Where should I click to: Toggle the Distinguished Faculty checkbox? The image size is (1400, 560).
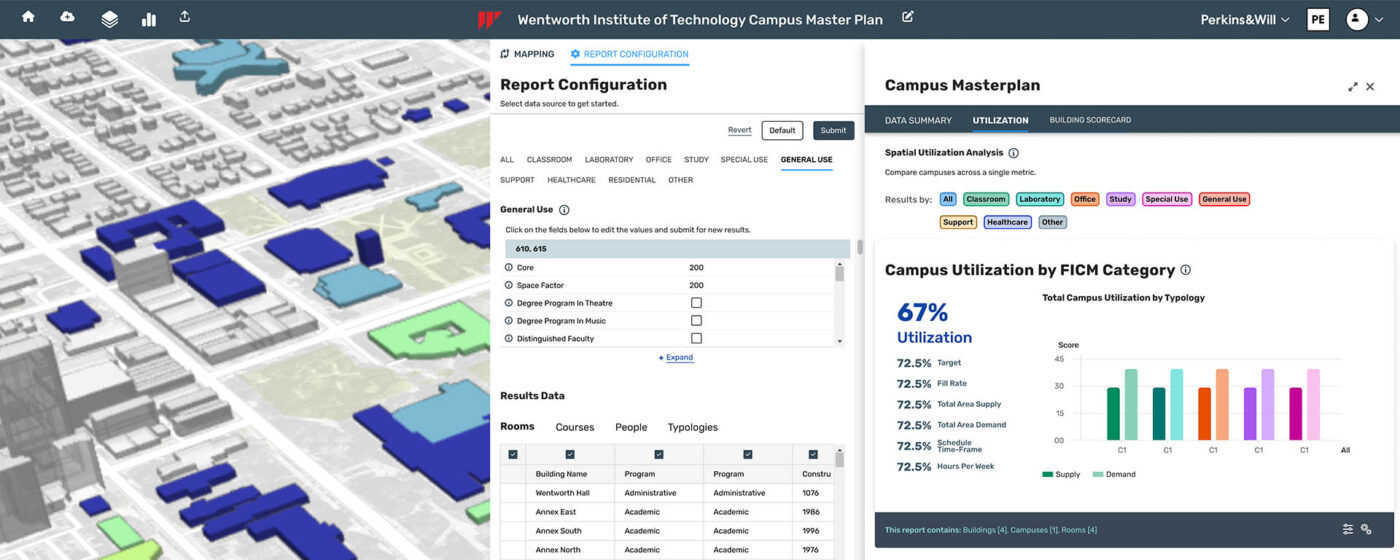tap(696, 338)
